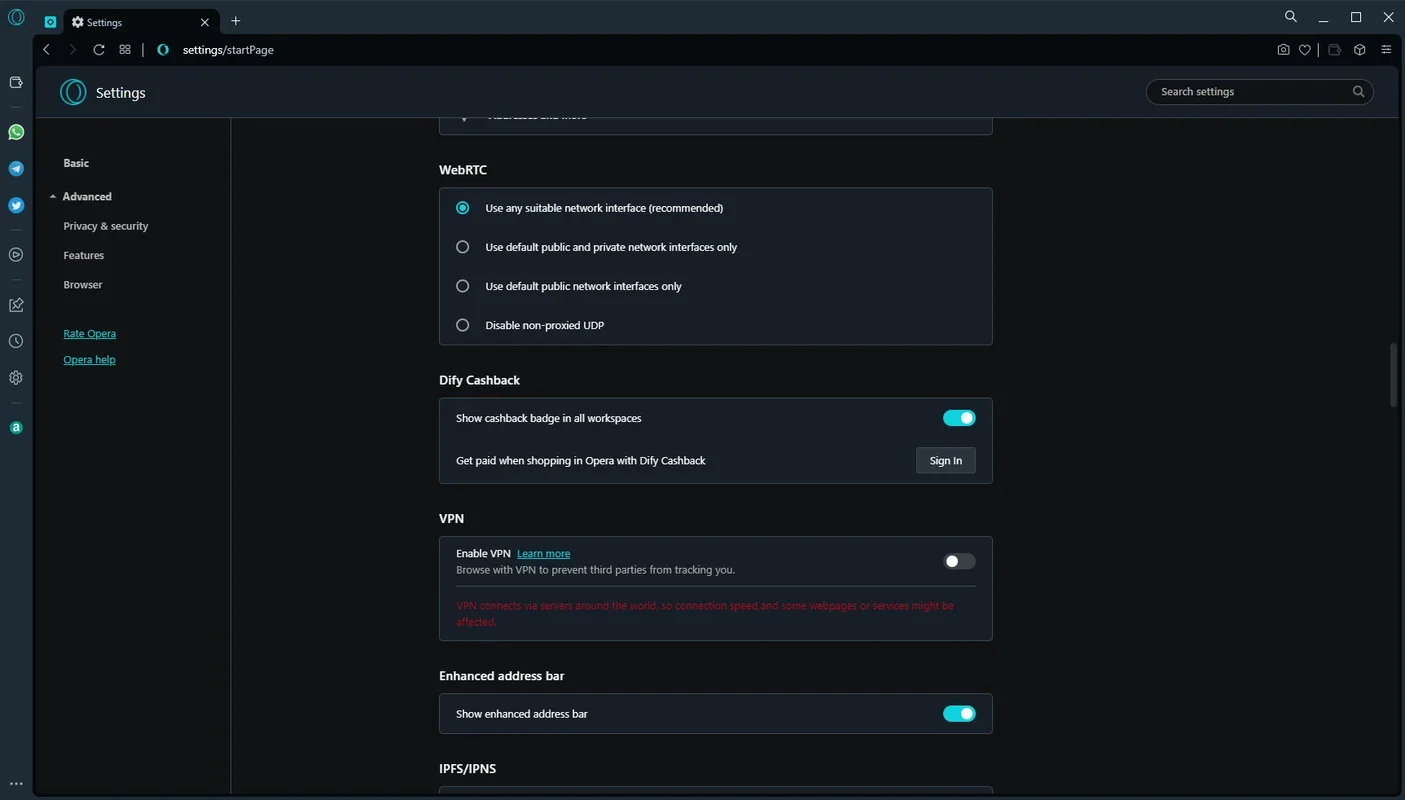1405x800 pixels.
Task: Click 'Get paid when shopping in Opera' text
Action: (x=581, y=461)
